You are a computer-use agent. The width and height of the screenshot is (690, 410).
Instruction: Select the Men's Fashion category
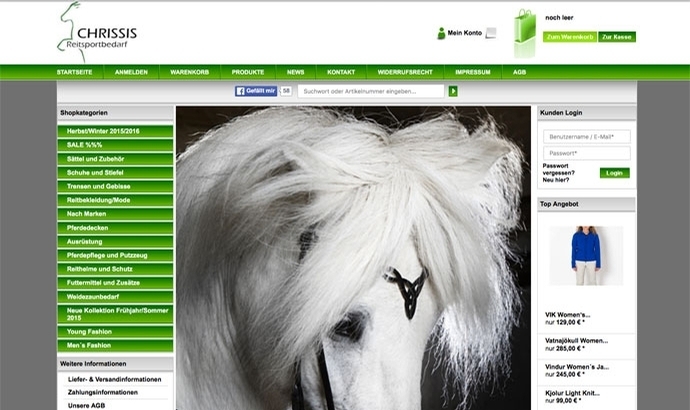click(x=115, y=345)
